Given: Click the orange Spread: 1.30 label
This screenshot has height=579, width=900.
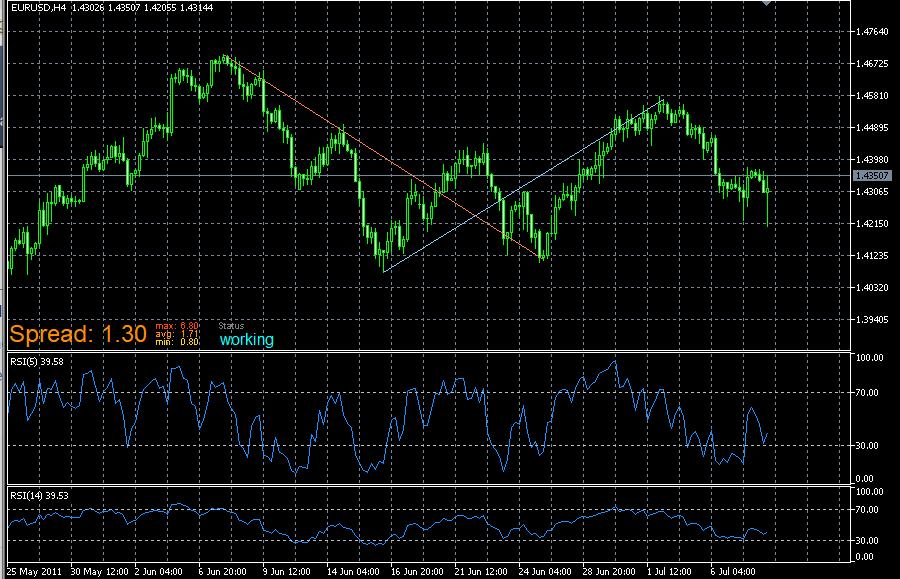Looking at the screenshot, I should point(78,334).
